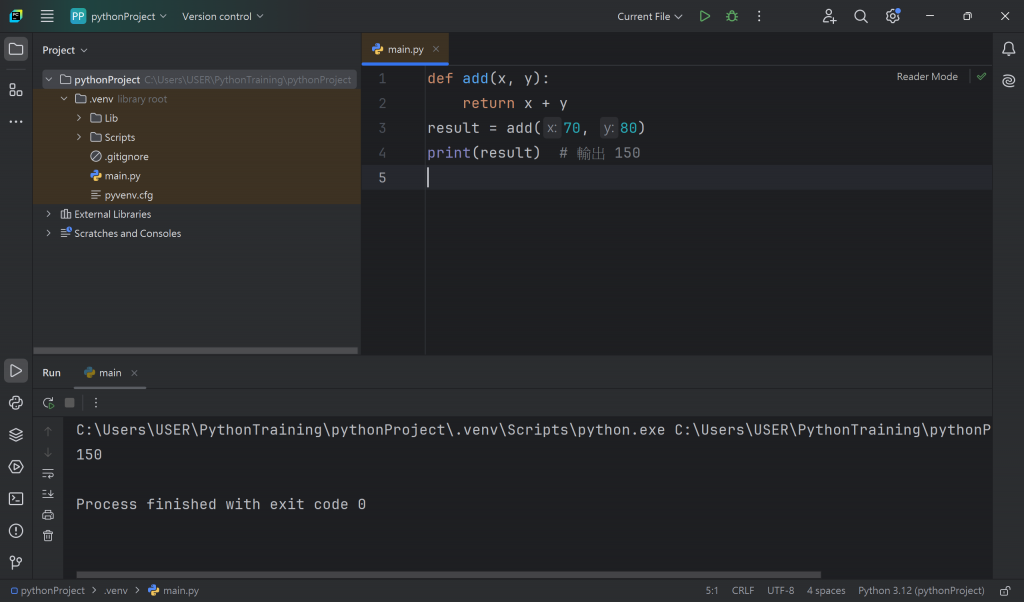Toggle Reader Mode in the editor
This screenshot has width=1024, height=602.
coord(926,77)
